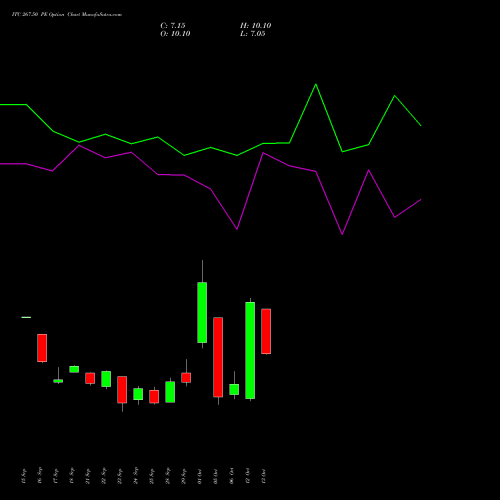
Task: Click the close value 'C: 7.15'
Action: pos(173,26)
